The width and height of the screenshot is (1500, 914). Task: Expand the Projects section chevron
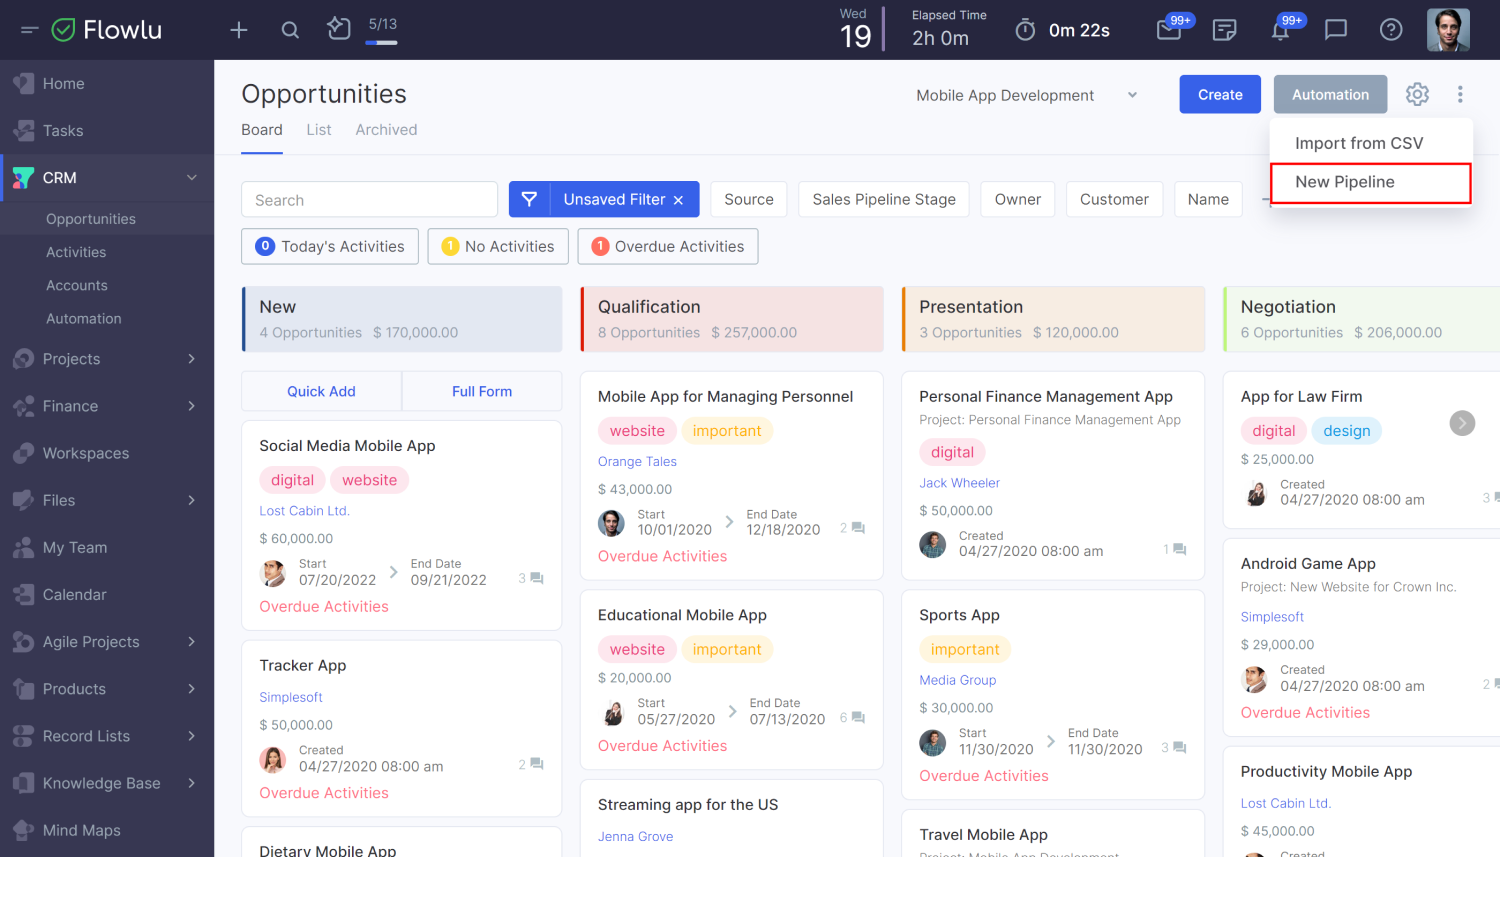click(x=191, y=359)
